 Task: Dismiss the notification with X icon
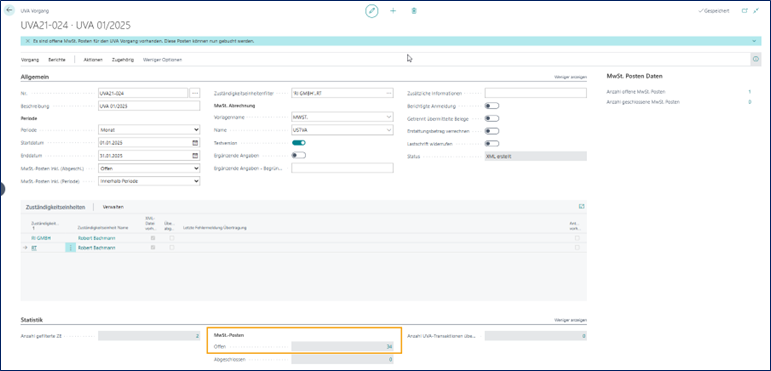click(28, 41)
